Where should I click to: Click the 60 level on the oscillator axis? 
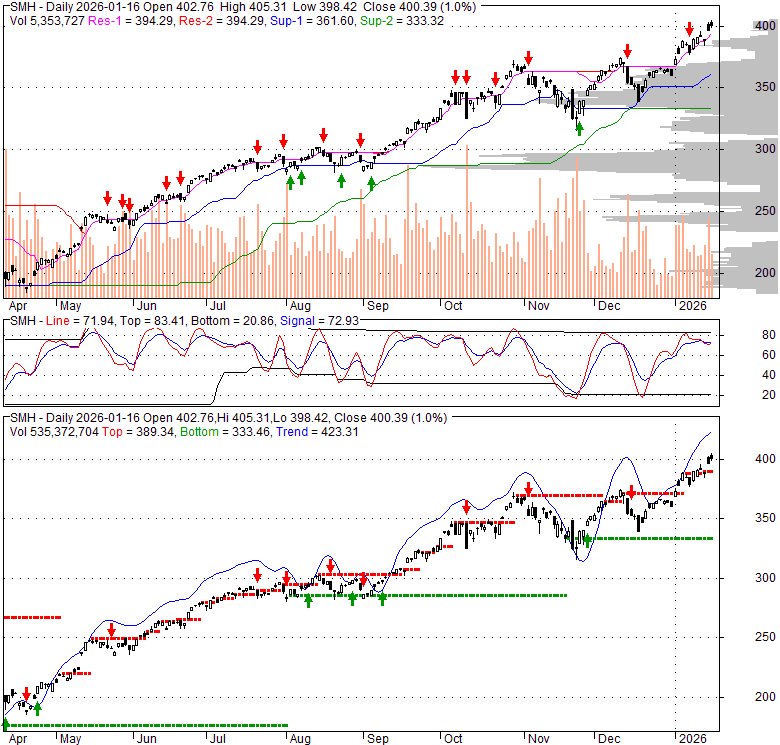[769, 355]
